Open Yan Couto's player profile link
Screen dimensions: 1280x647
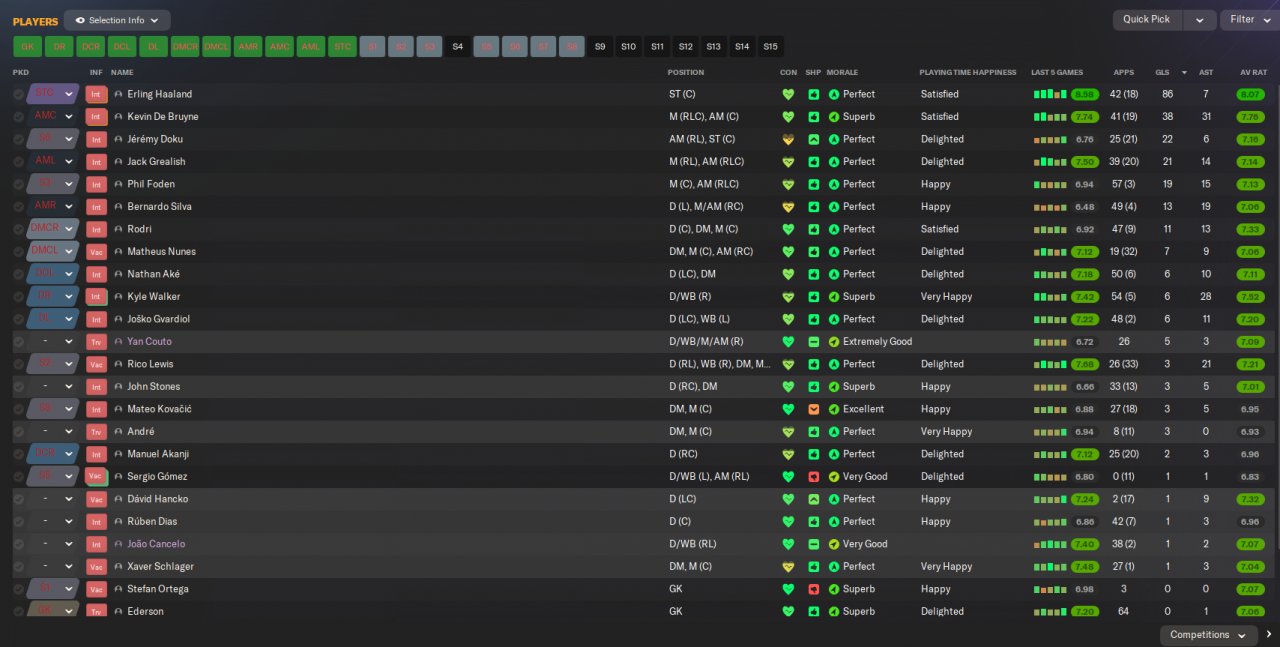[149, 342]
